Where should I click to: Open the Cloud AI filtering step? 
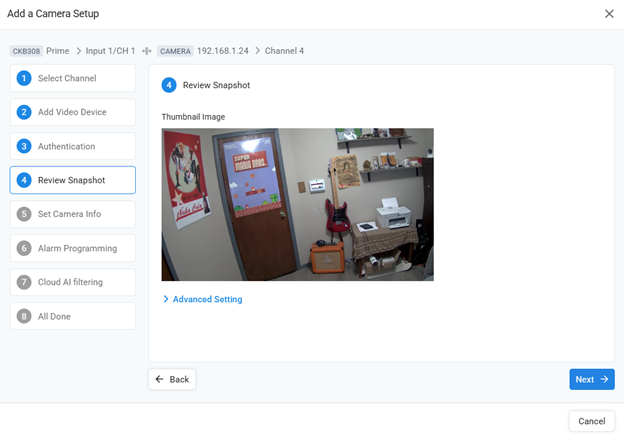pyautogui.click(x=72, y=283)
